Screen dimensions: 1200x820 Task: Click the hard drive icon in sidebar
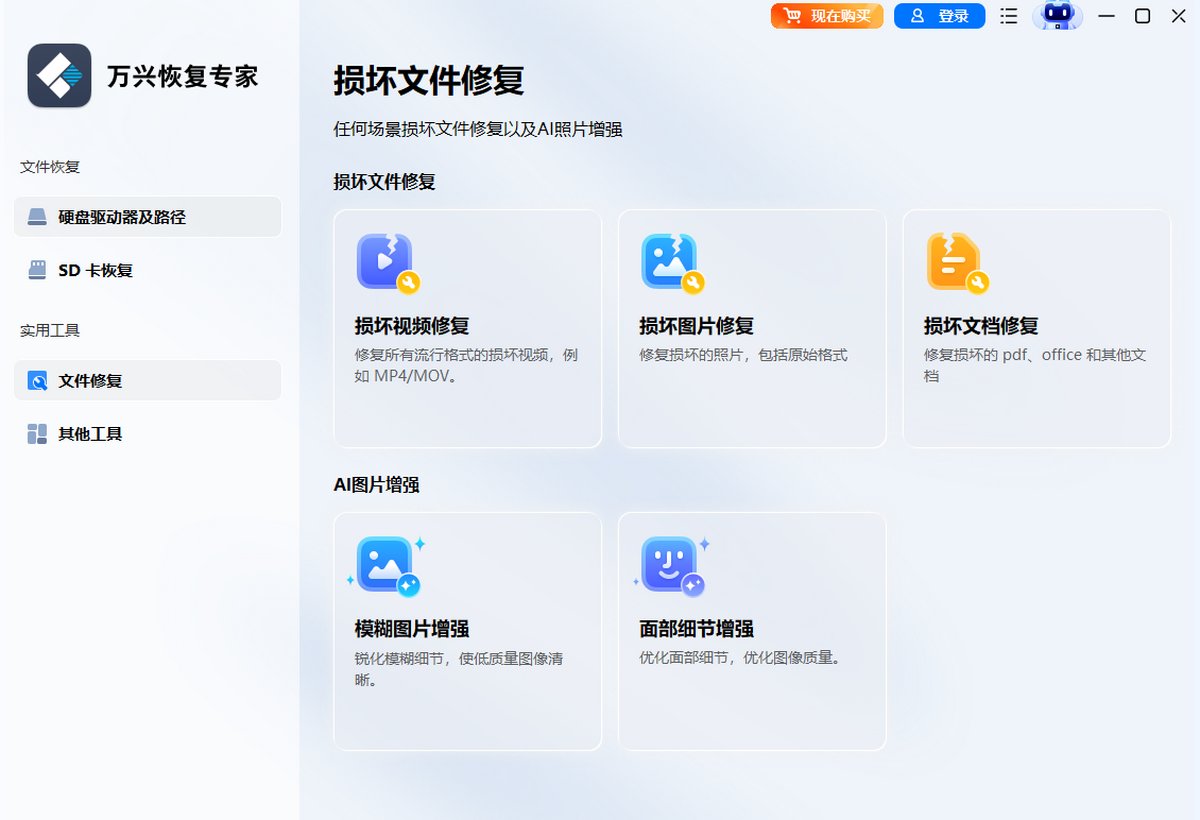click(x=37, y=217)
